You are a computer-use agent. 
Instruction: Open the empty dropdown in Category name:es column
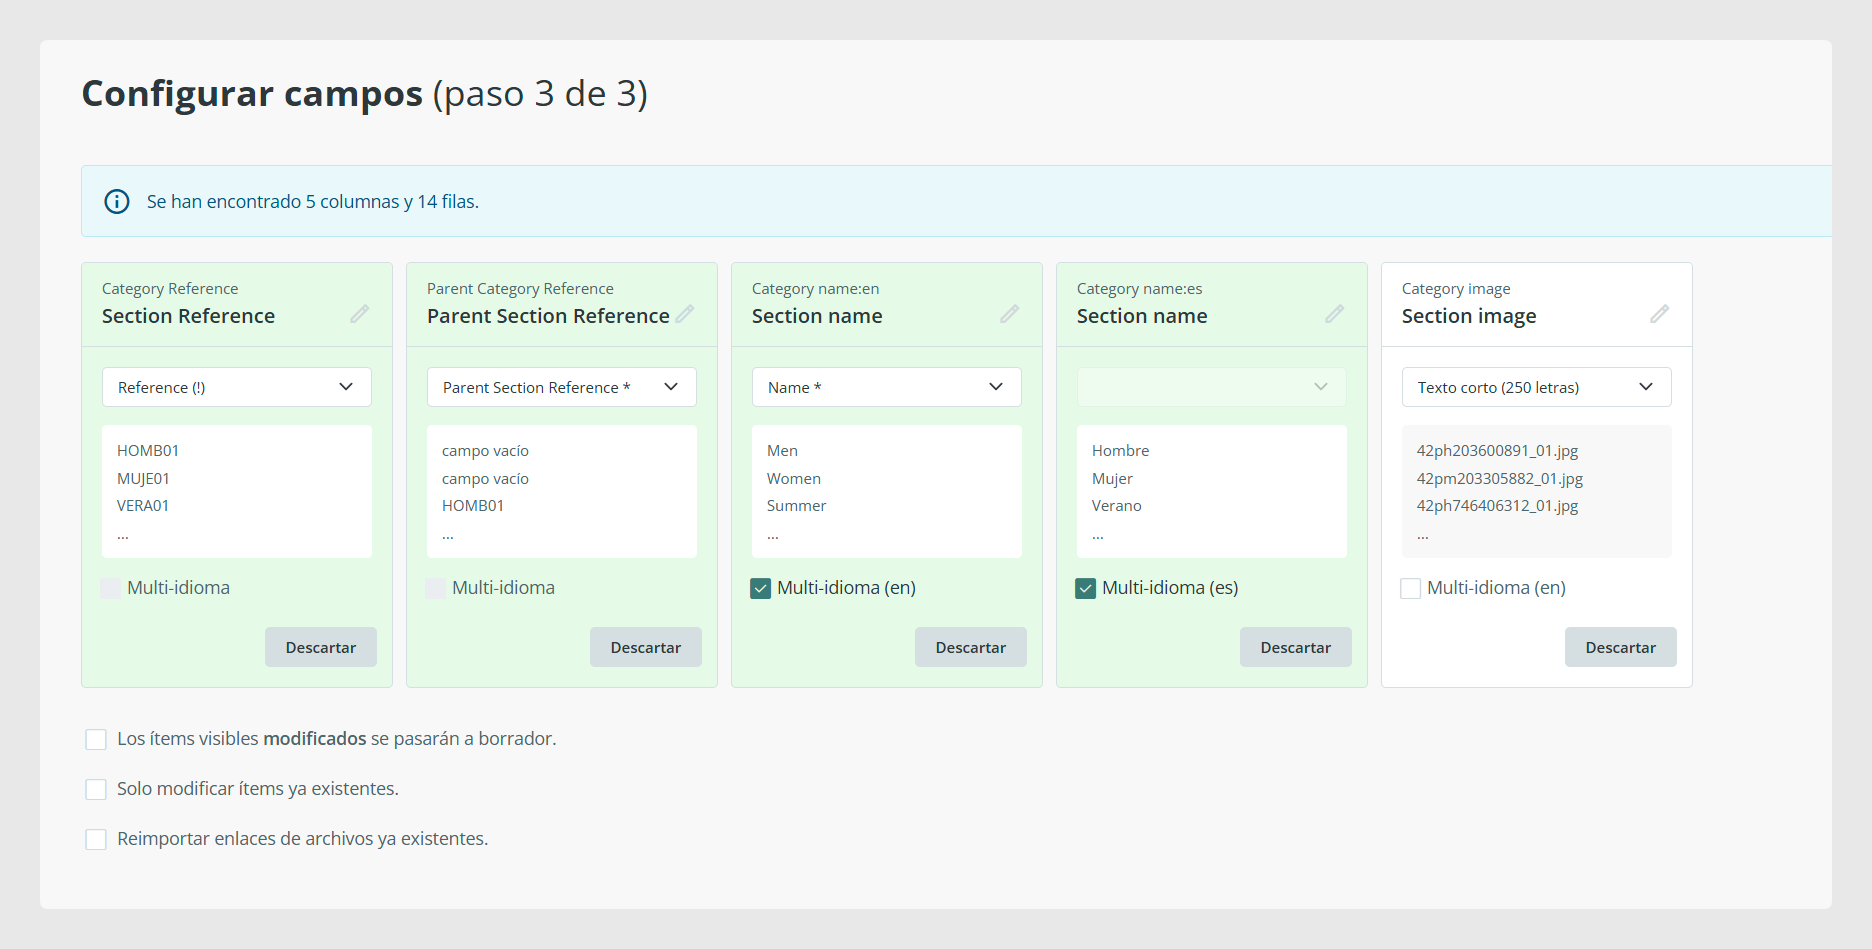(1212, 387)
